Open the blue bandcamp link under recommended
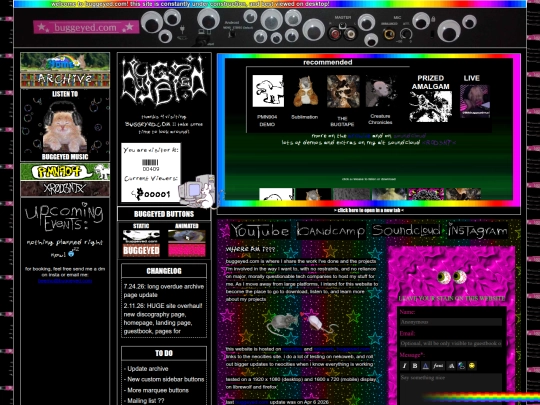The image size is (540, 405). 359,136
